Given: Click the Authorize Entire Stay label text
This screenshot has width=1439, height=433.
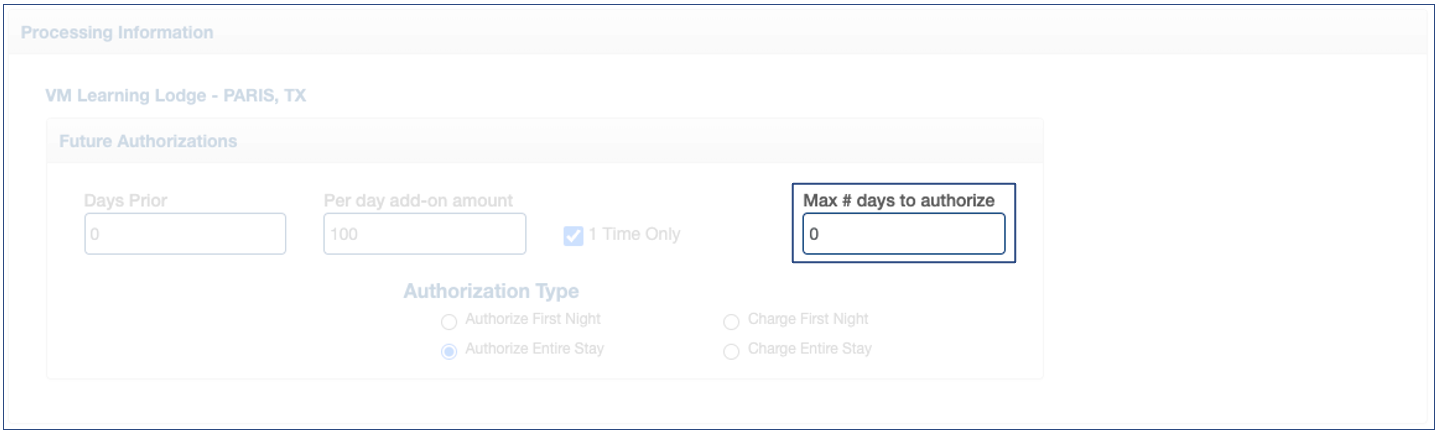Looking at the screenshot, I should point(535,349).
